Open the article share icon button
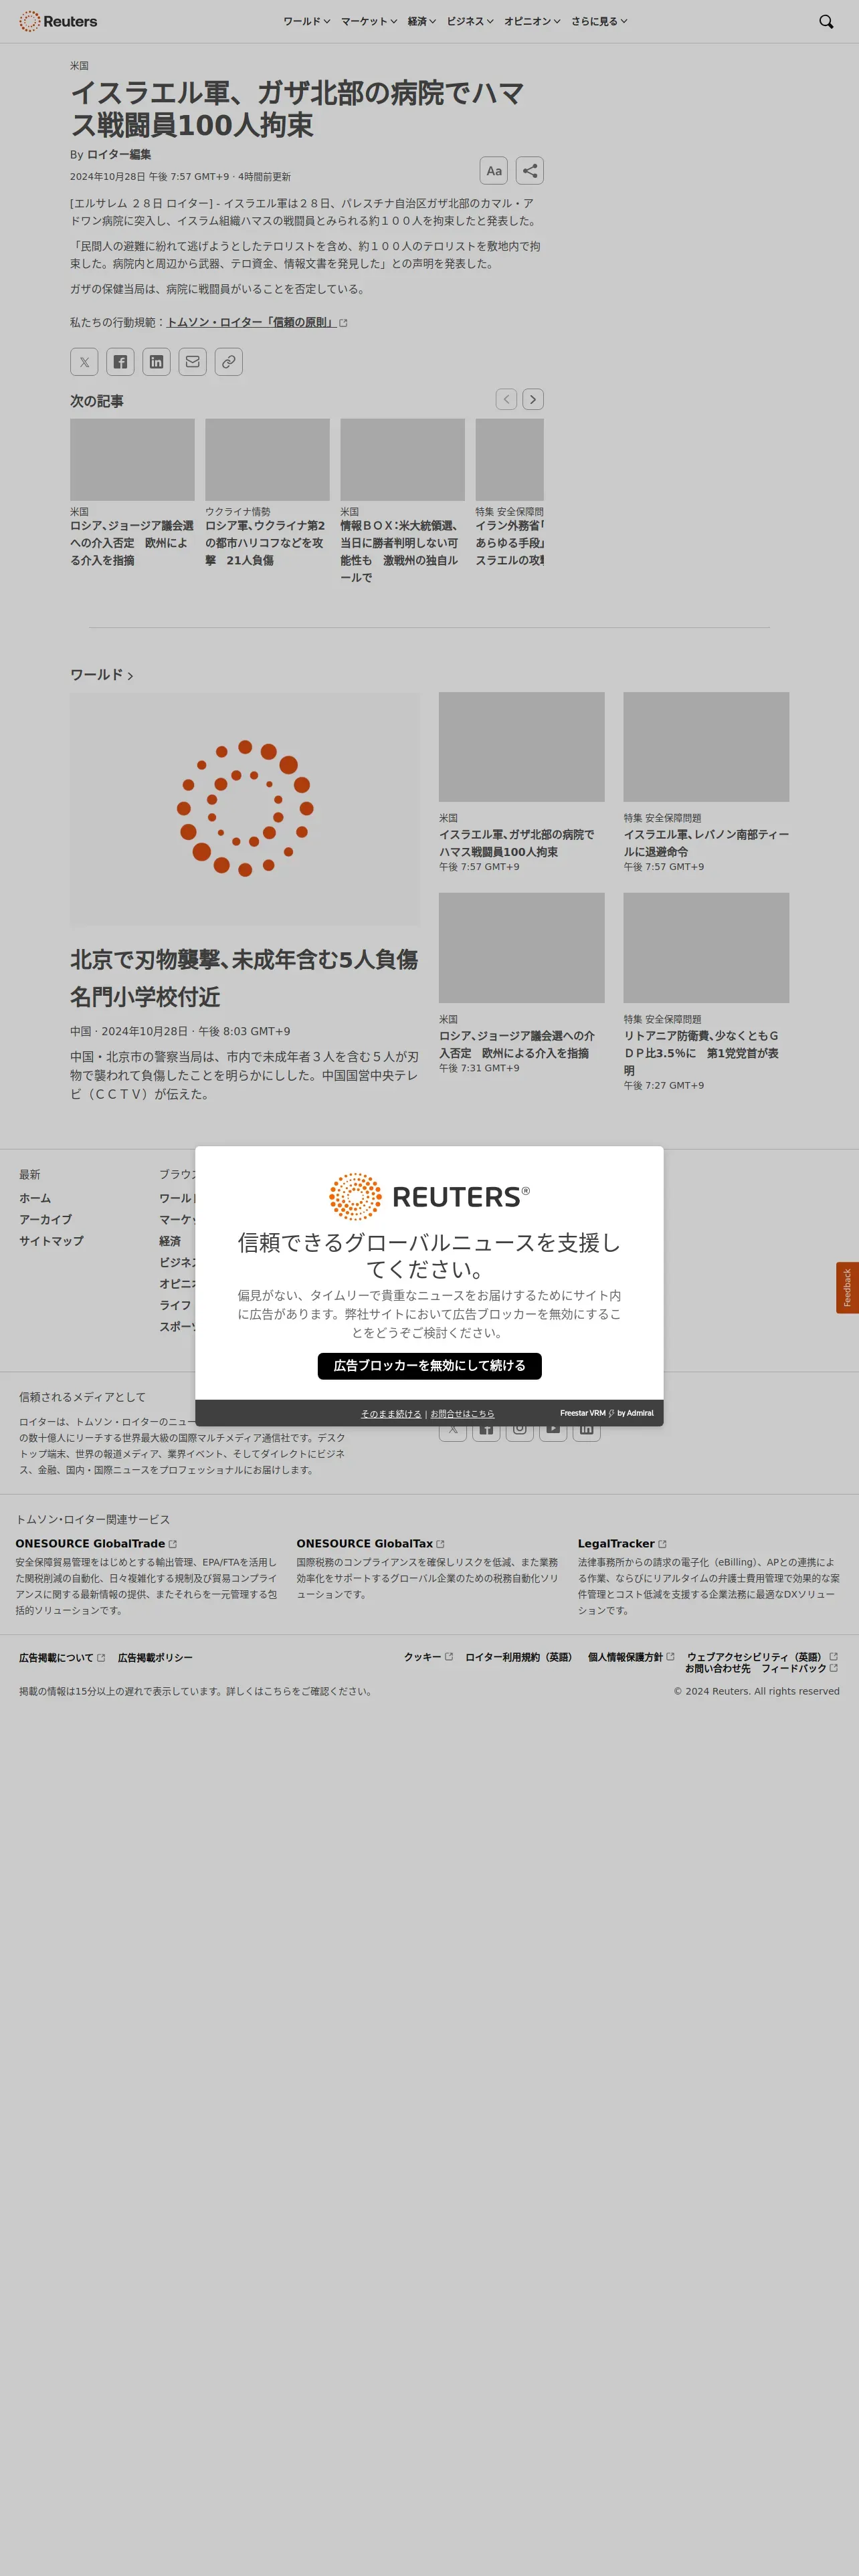859x2576 pixels. click(530, 171)
